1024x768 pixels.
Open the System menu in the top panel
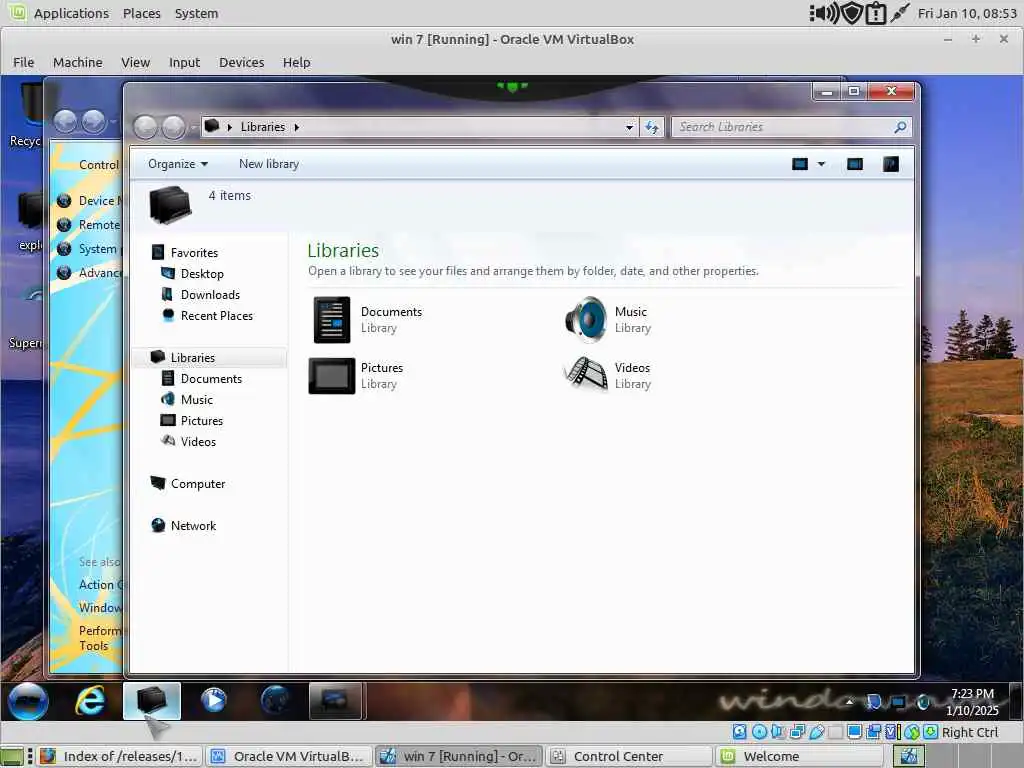[197, 13]
